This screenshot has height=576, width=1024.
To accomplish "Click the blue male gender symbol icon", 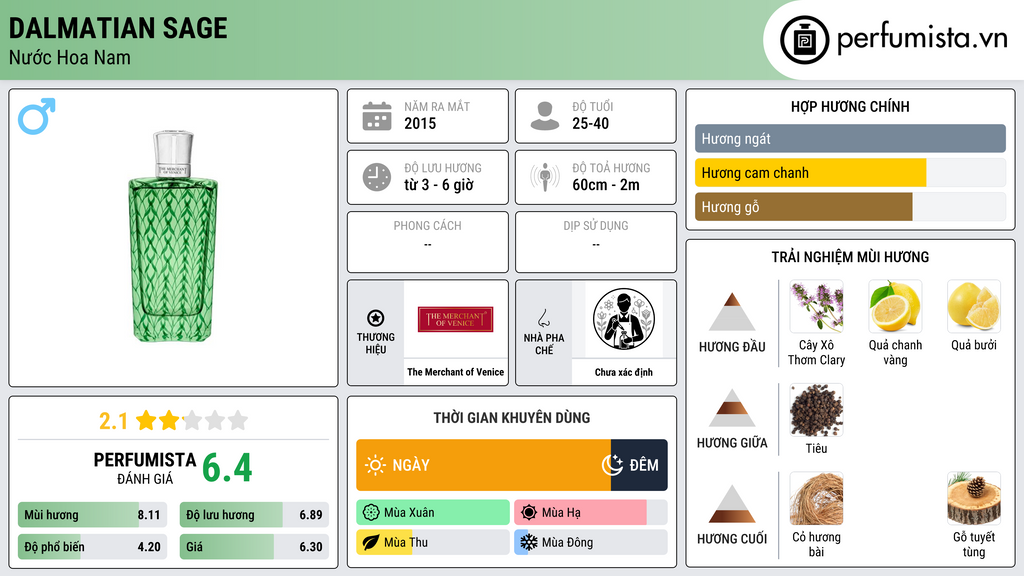I will click(37, 116).
